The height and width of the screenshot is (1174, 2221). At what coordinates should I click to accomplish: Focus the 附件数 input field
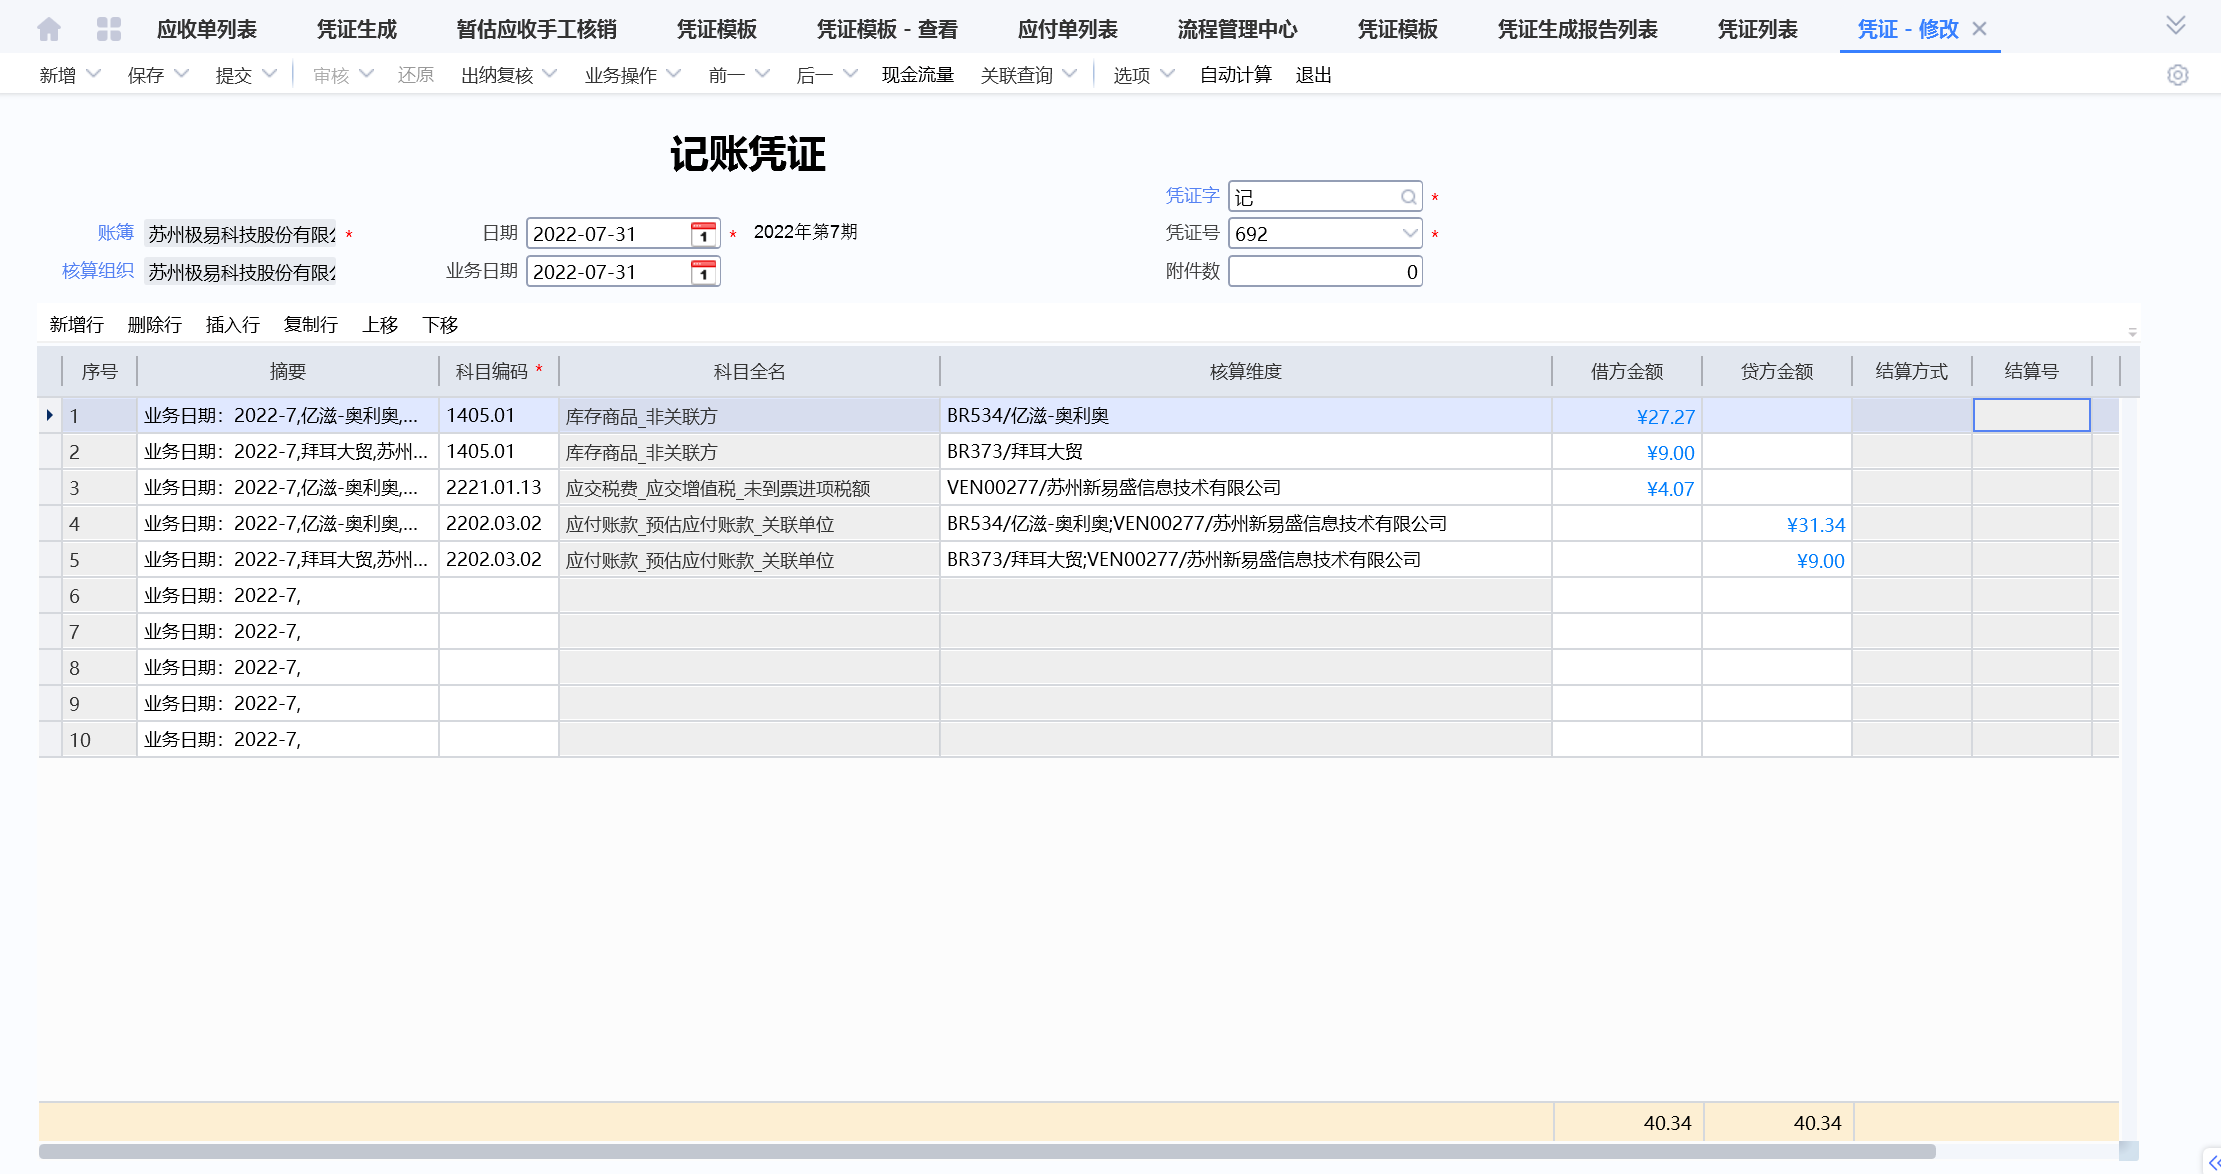coord(1325,272)
